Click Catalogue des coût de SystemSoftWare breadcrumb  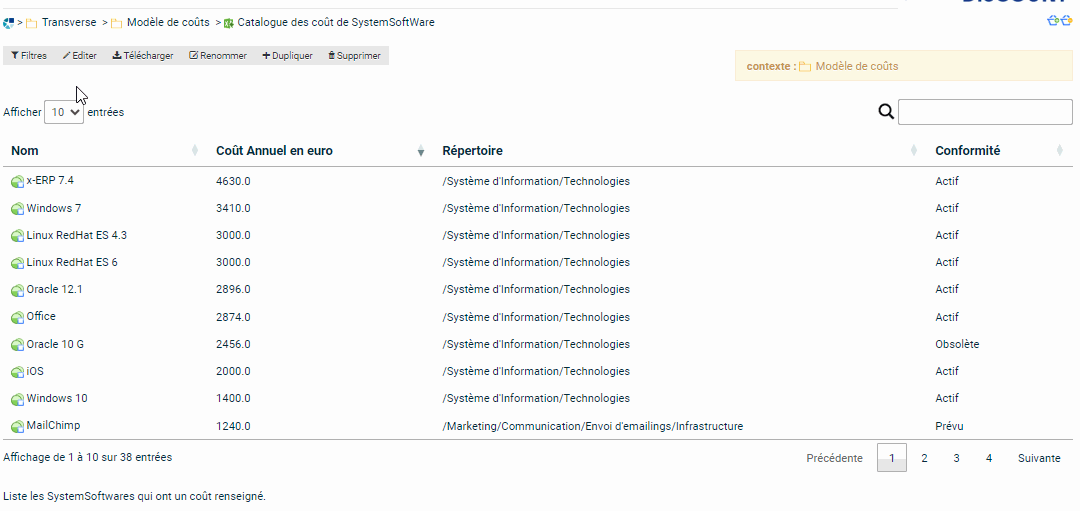tap(336, 22)
